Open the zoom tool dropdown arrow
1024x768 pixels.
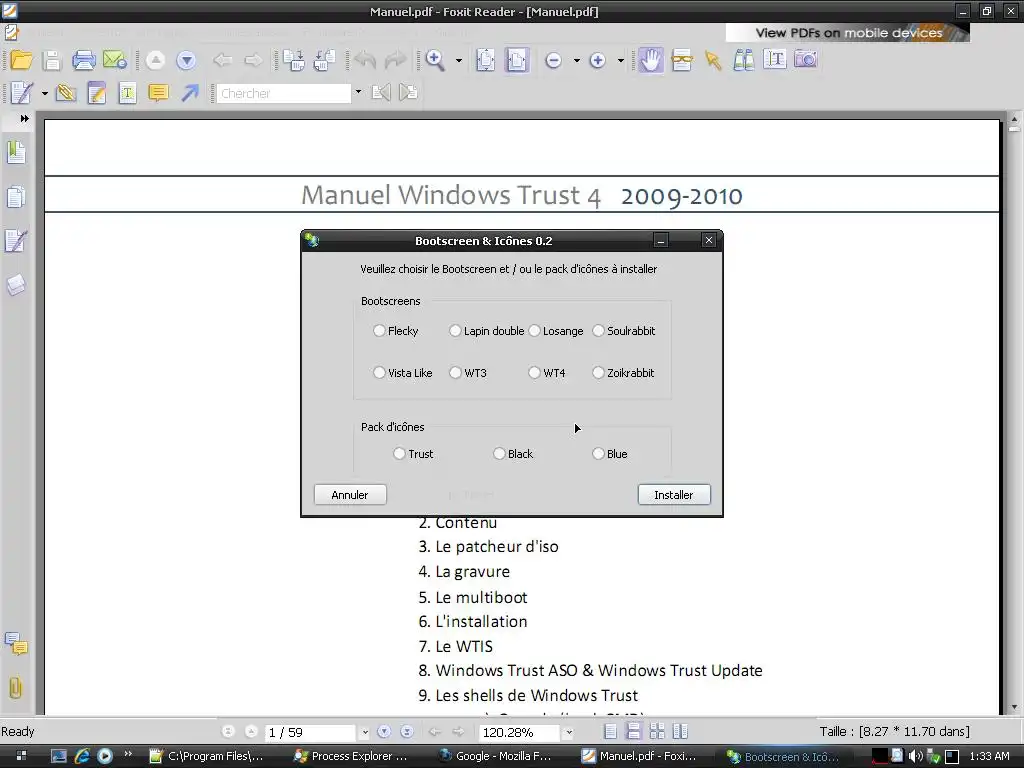tap(459, 61)
